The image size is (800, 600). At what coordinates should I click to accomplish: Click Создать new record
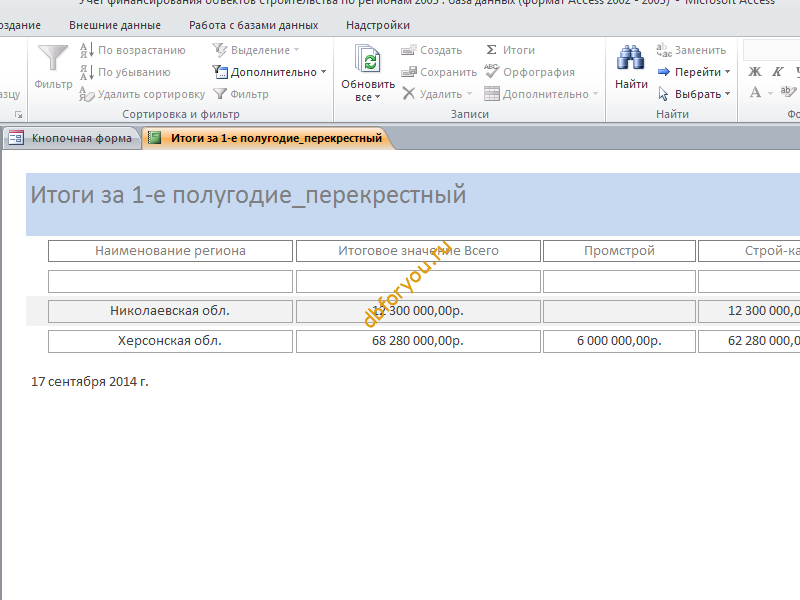tap(432, 50)
